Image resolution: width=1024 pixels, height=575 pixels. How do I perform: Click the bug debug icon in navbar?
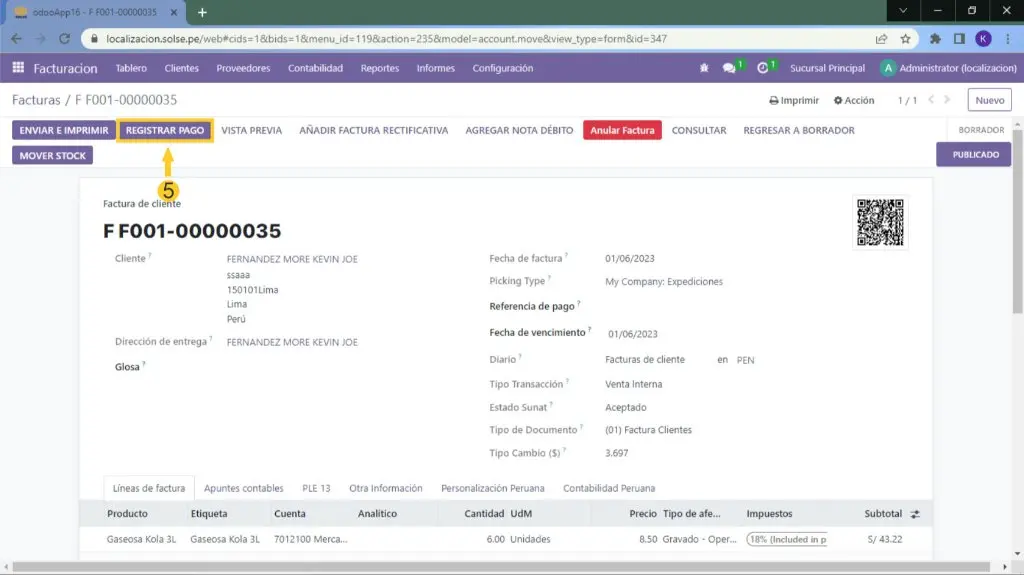(x=704, y=68)
